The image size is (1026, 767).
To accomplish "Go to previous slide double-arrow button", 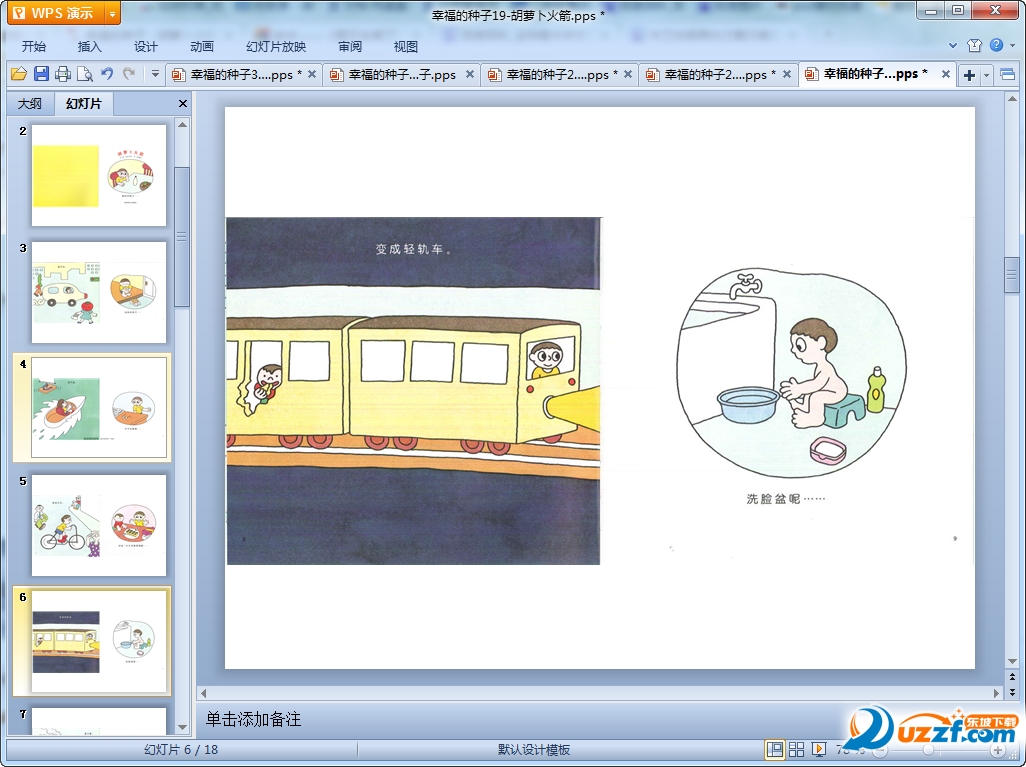I will click(1012, 677).
